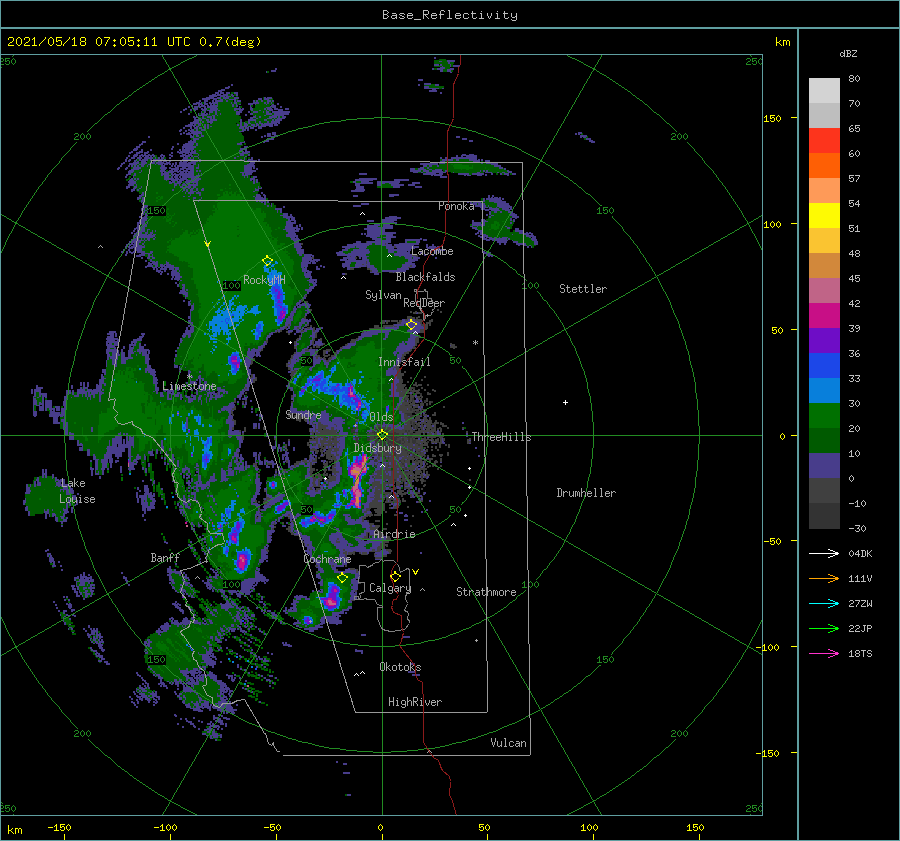
Task: Click asterisk marker above Limestone label
Action: (x=189, y=377)
